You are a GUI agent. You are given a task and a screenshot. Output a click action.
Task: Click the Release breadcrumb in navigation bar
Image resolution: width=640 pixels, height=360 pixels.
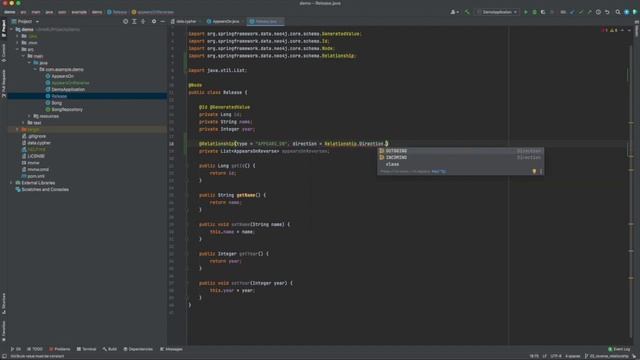coord(117,12)
